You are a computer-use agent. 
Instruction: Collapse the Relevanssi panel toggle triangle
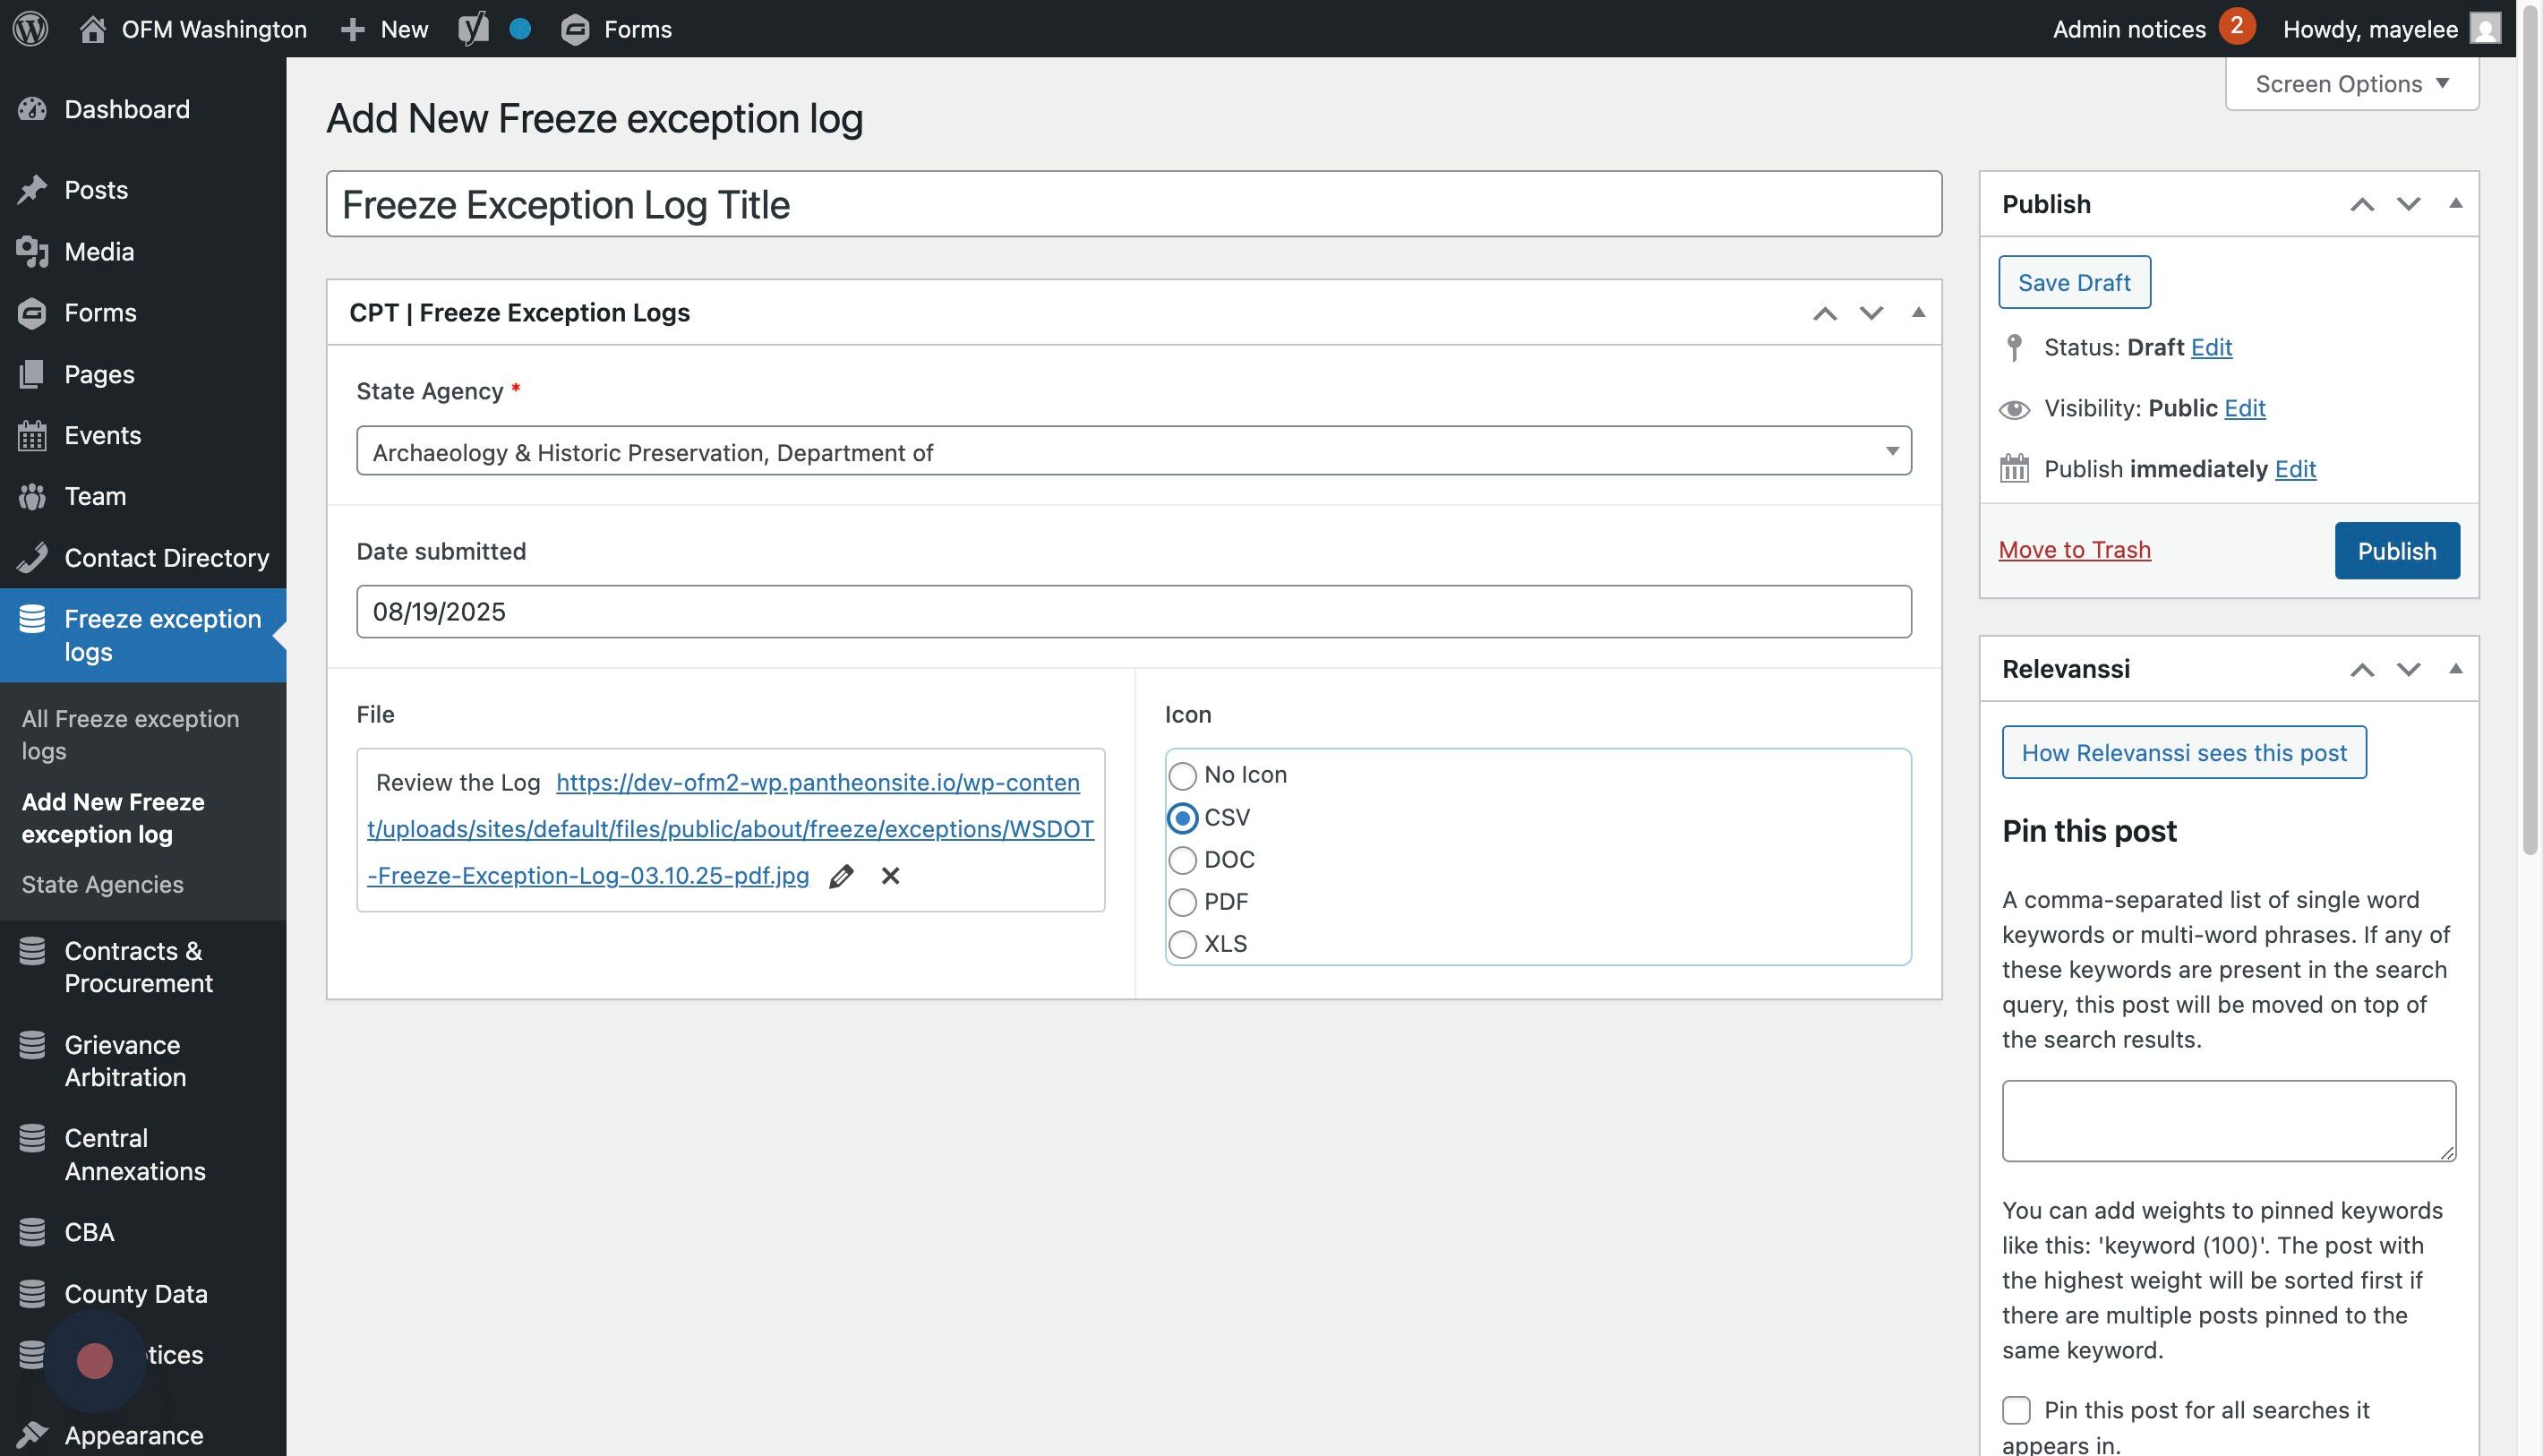coord(2455,668)
